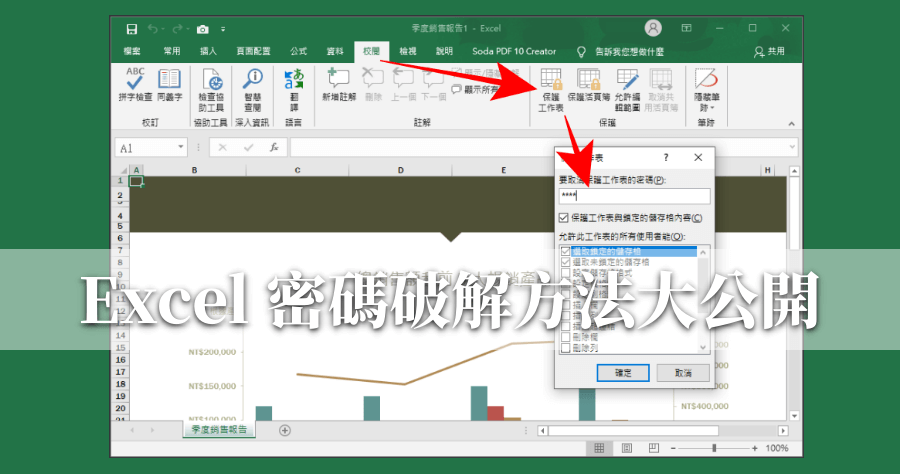
Task: Switch to Page Layout view in status bar
Action: [x=627, y=448]
